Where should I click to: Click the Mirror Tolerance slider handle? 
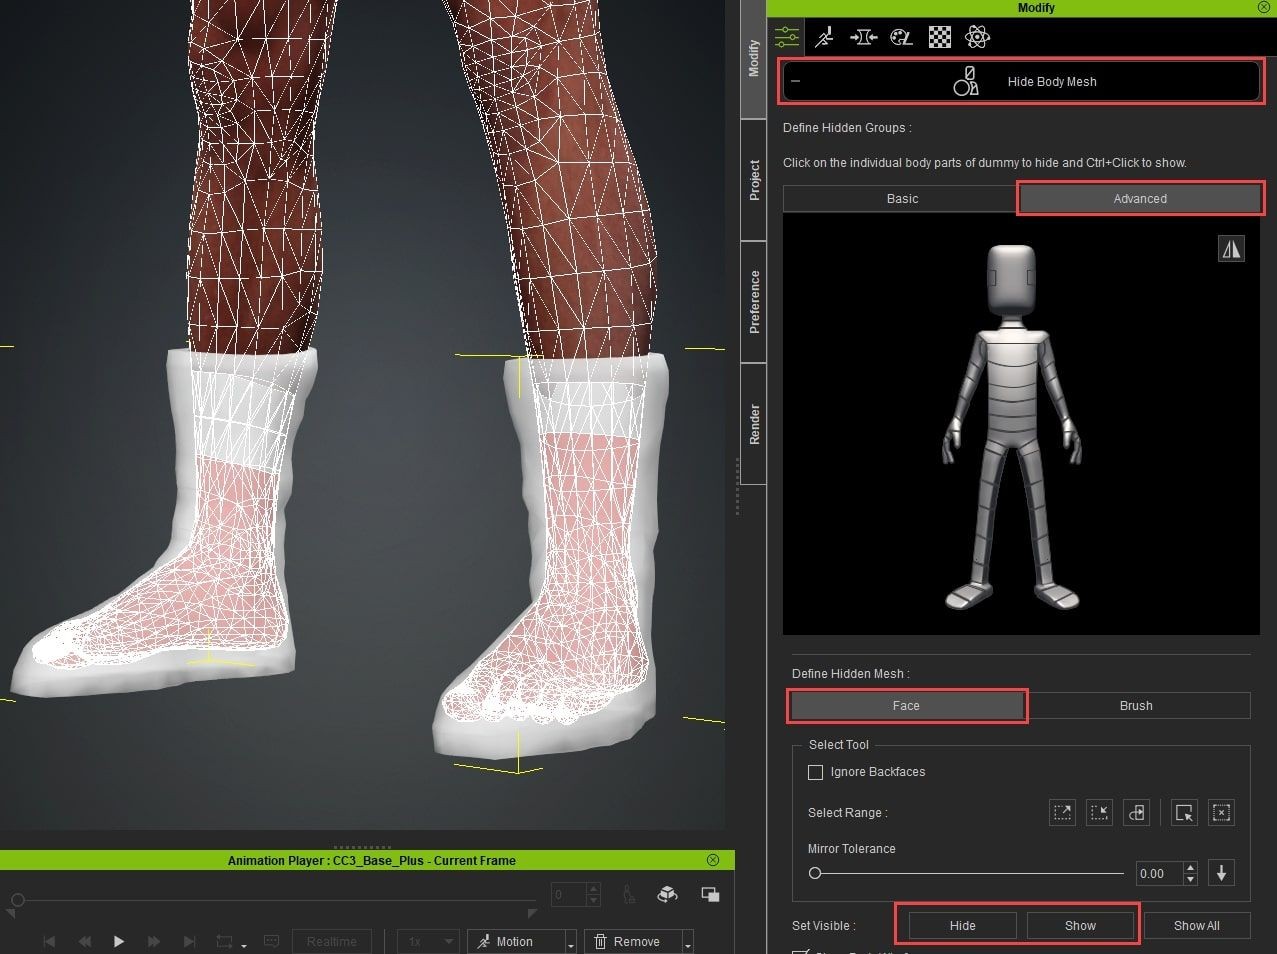click(x=815, y=873)
